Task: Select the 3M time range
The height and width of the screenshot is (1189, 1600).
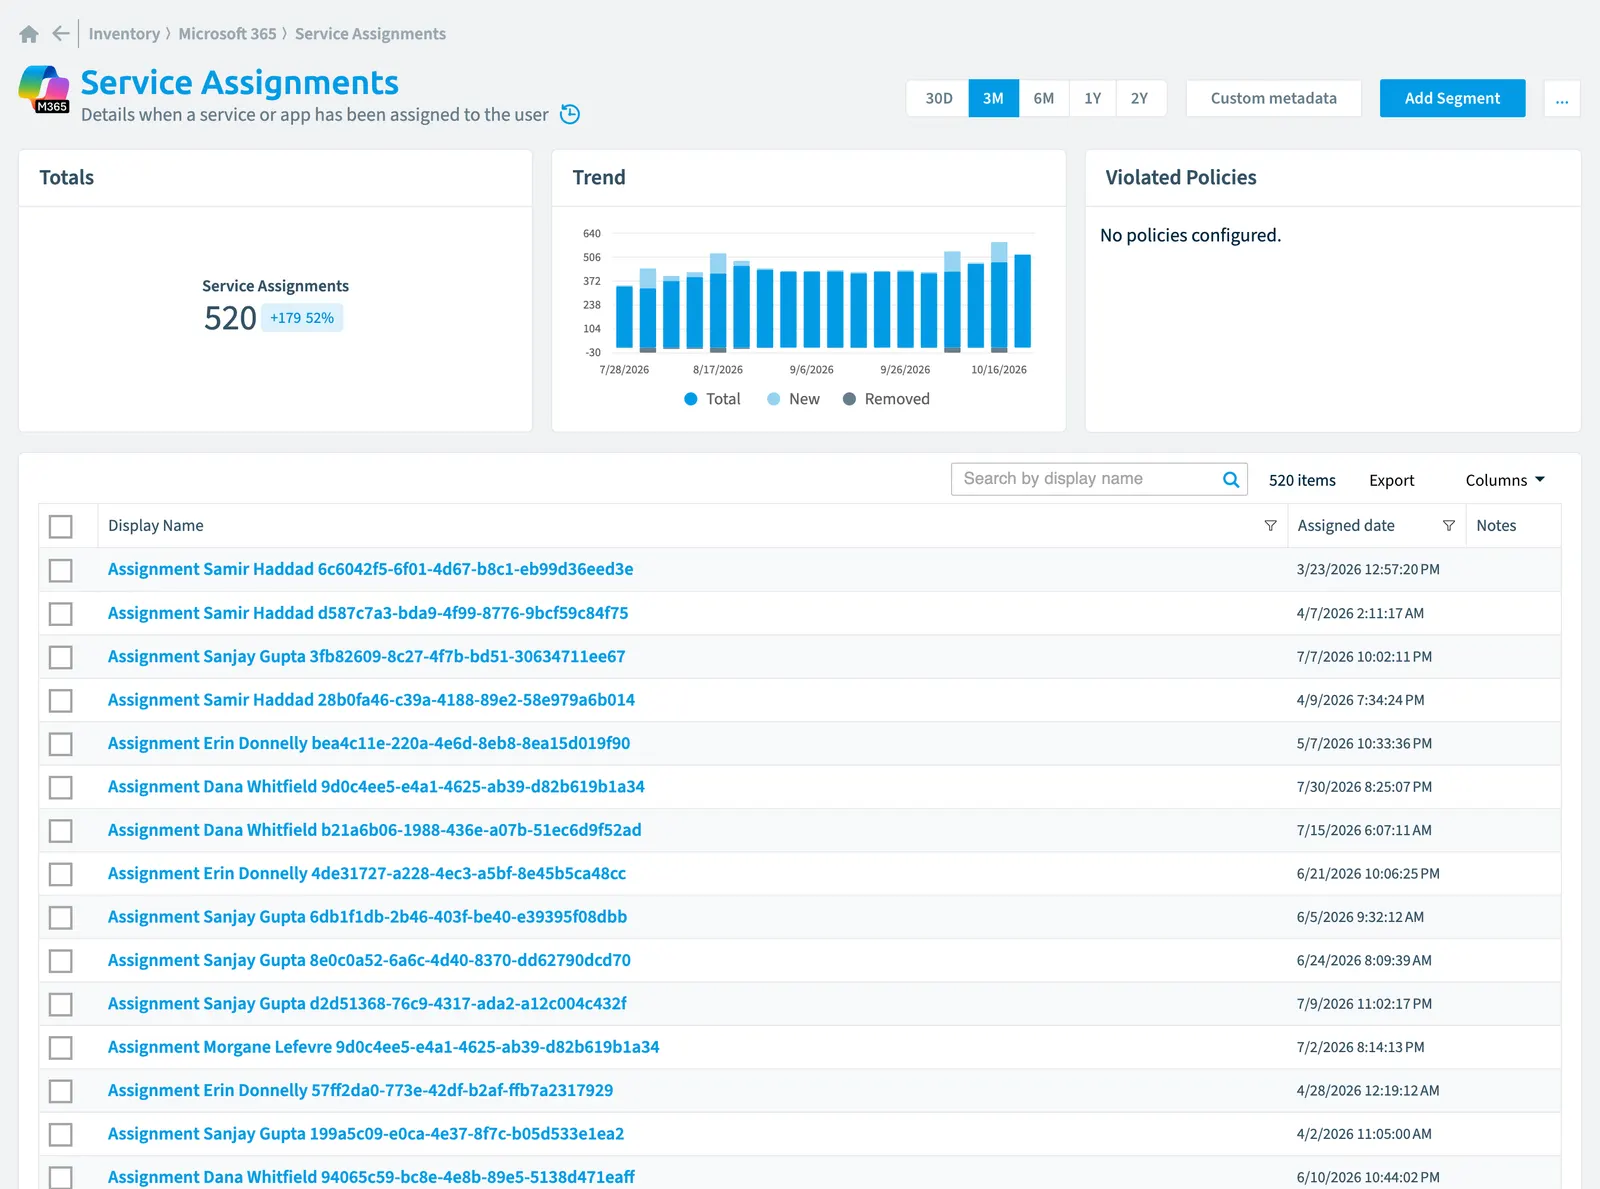Action: pos(993,99)
